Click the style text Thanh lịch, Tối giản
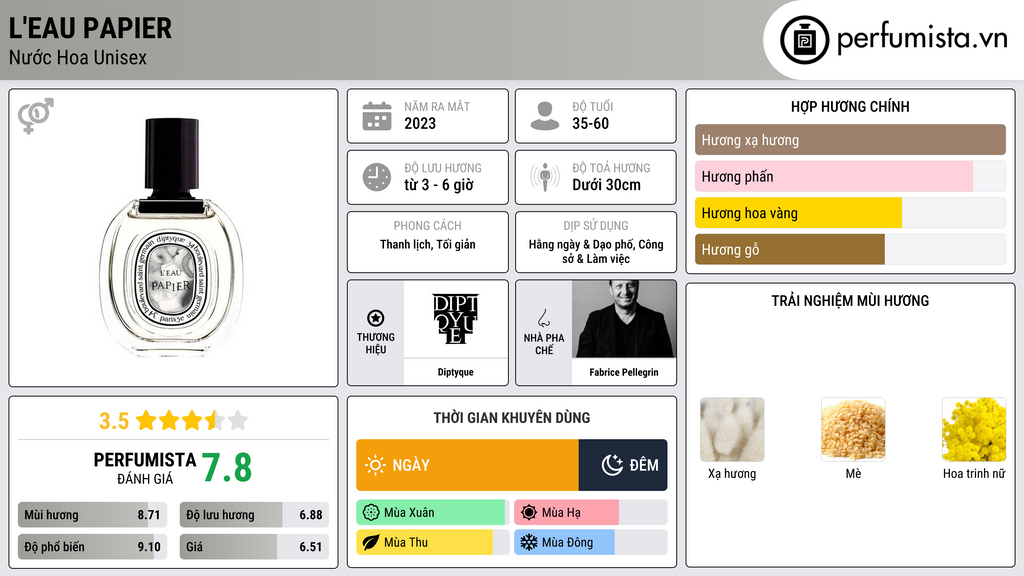The height and width of the screenshot is (576, 1024). [428, 244]
